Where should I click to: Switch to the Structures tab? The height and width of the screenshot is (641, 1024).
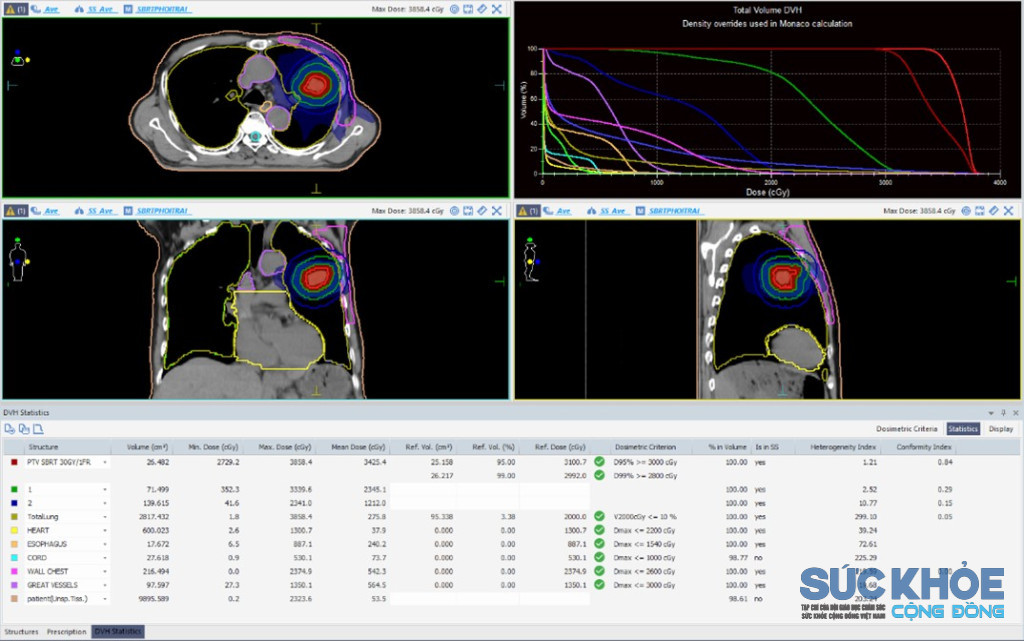pos(21,632)
